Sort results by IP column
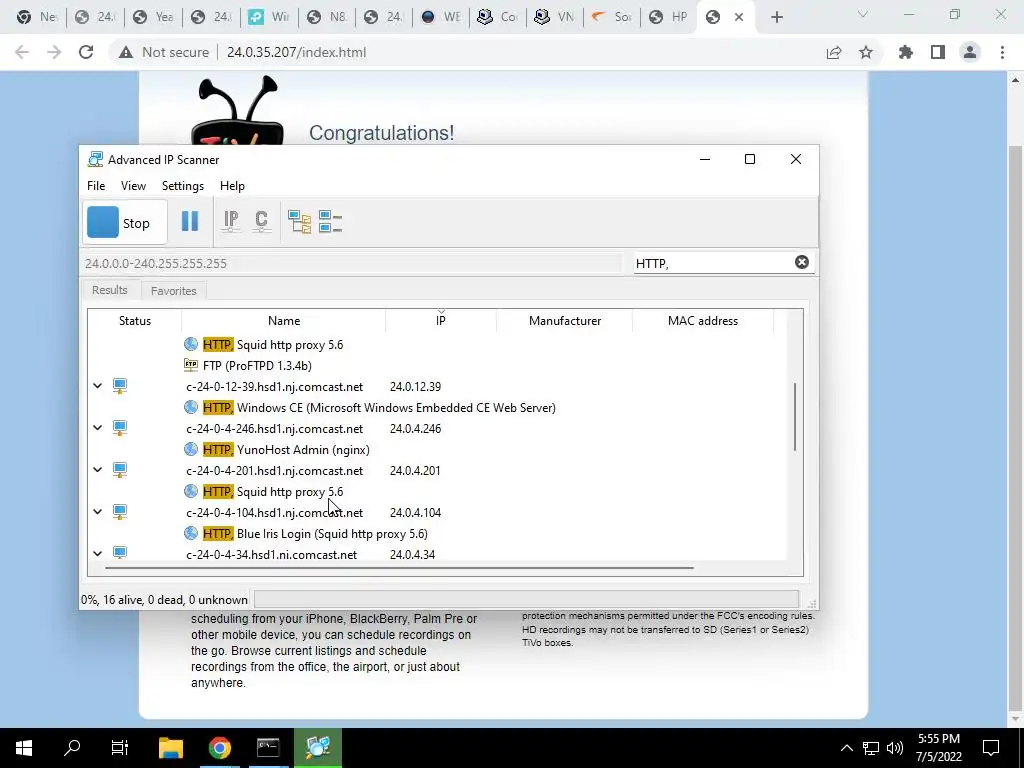Image resolution: width=1024 pixels, height=768 pixels. tap(441, 321)
